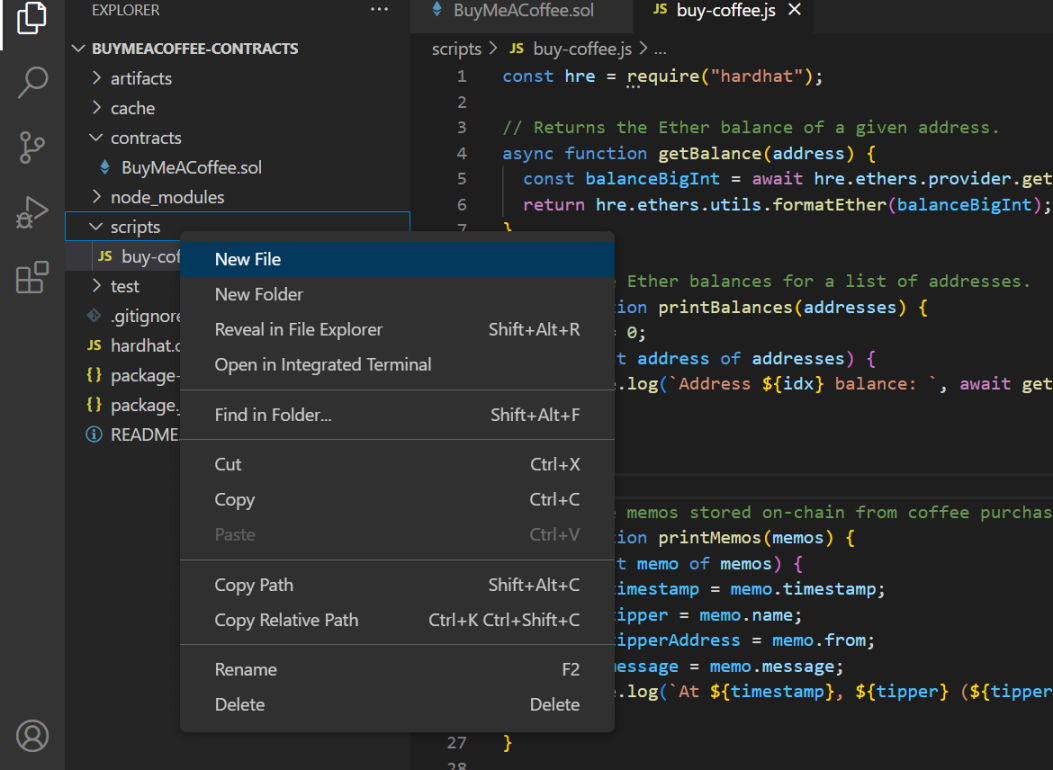Screen dimensions: 1053x770
Task: Open BuyMeACoffee.sol in the file tree
Action: [191, 167]
